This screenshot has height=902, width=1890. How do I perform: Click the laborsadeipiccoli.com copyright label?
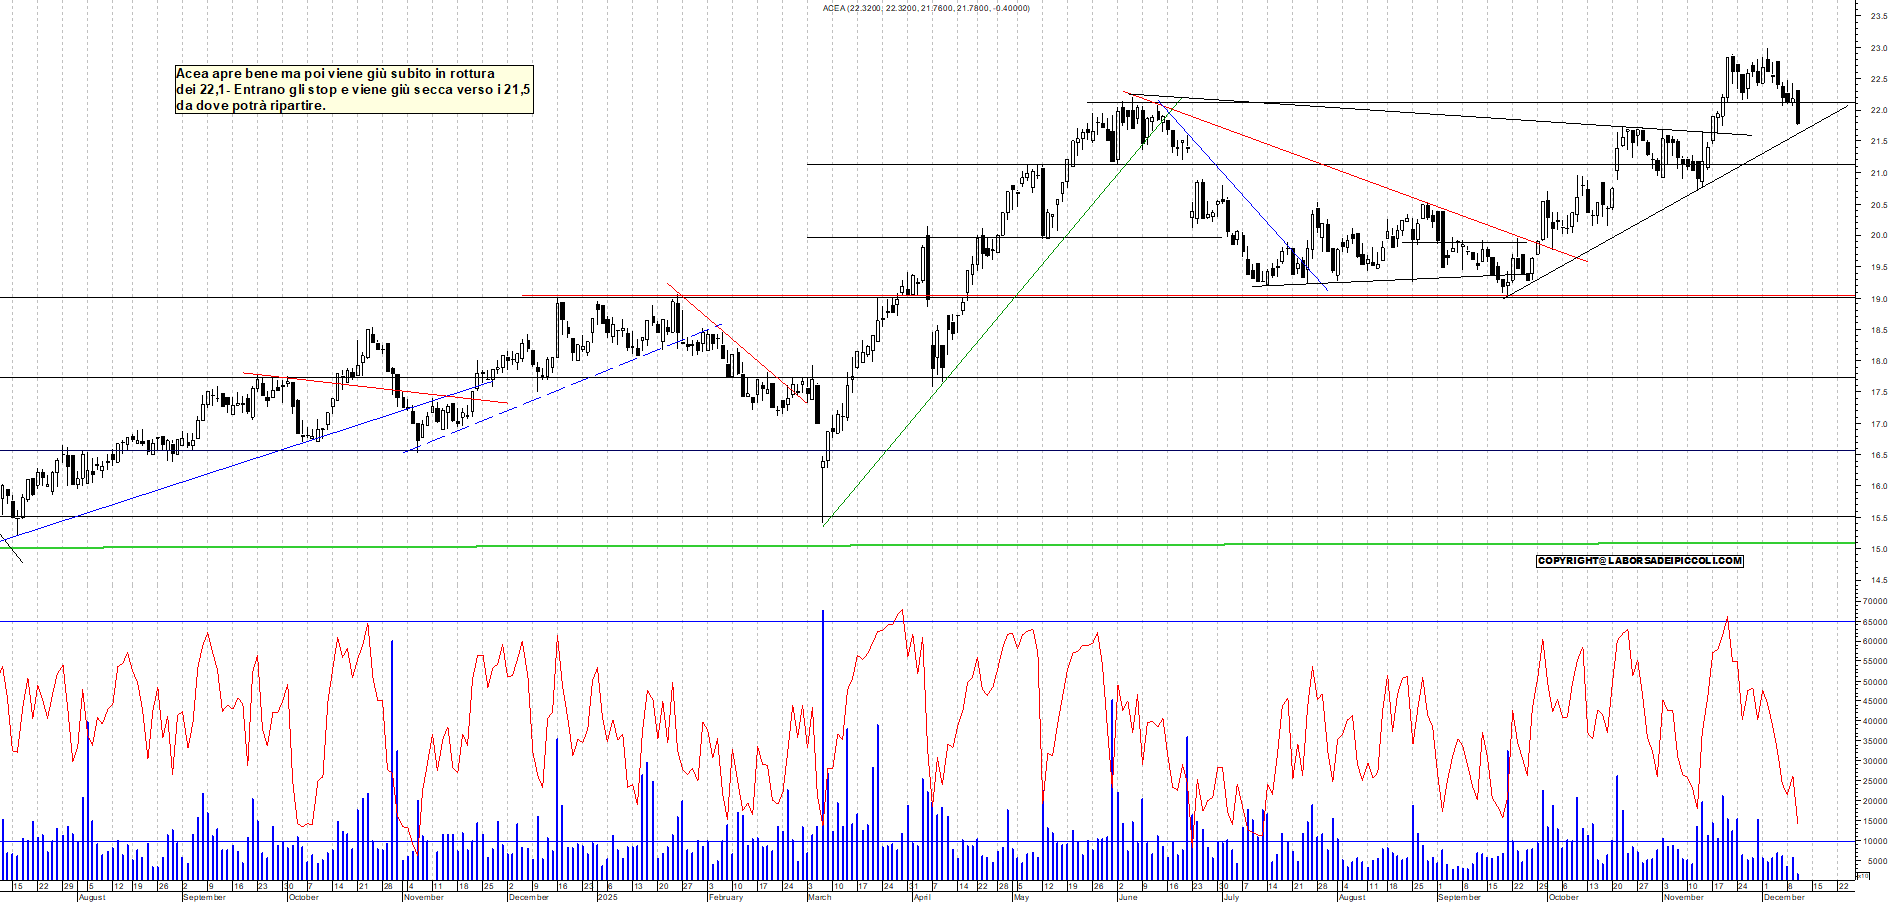[1639, 561]
